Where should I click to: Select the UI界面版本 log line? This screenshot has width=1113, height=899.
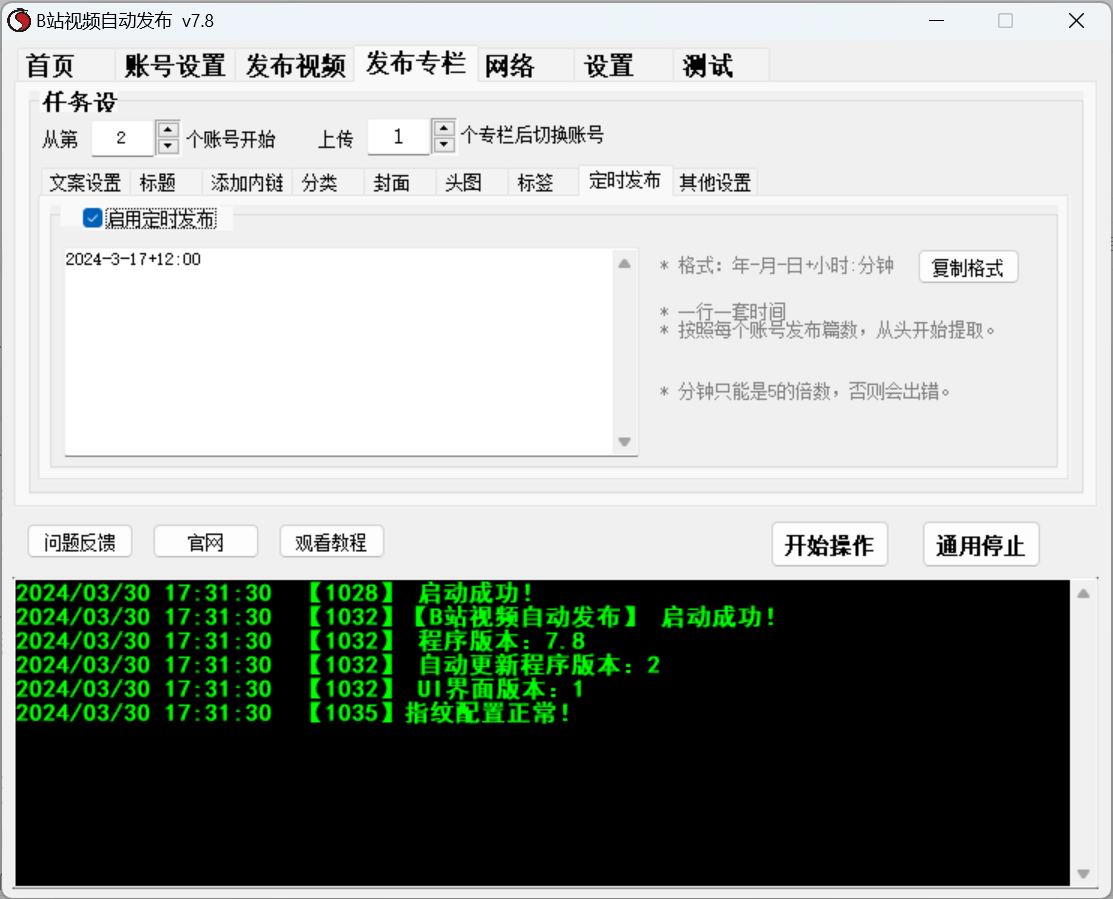coord(300,688)
